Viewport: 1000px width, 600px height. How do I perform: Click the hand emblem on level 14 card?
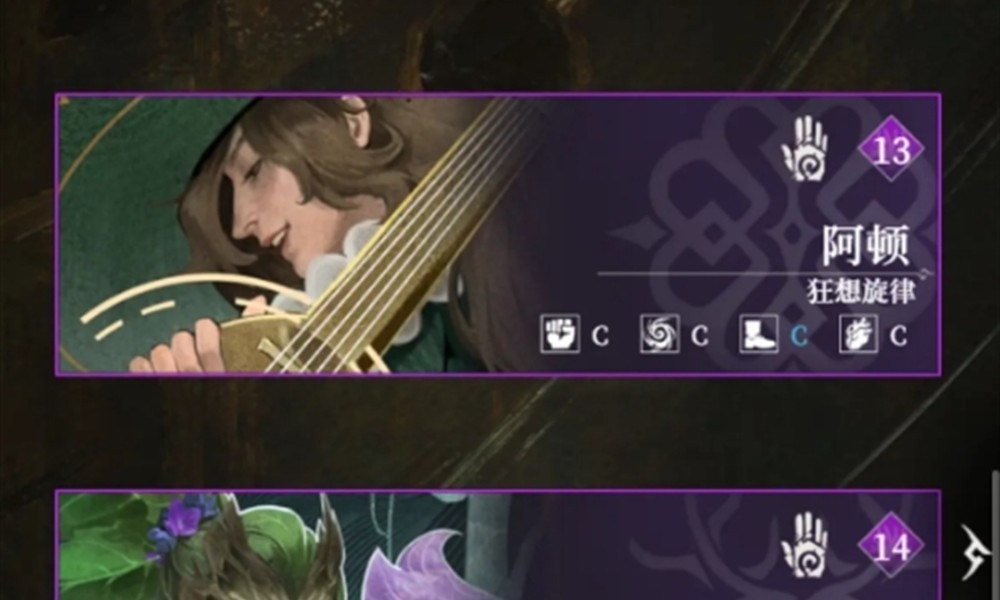[x=805, y=545]
